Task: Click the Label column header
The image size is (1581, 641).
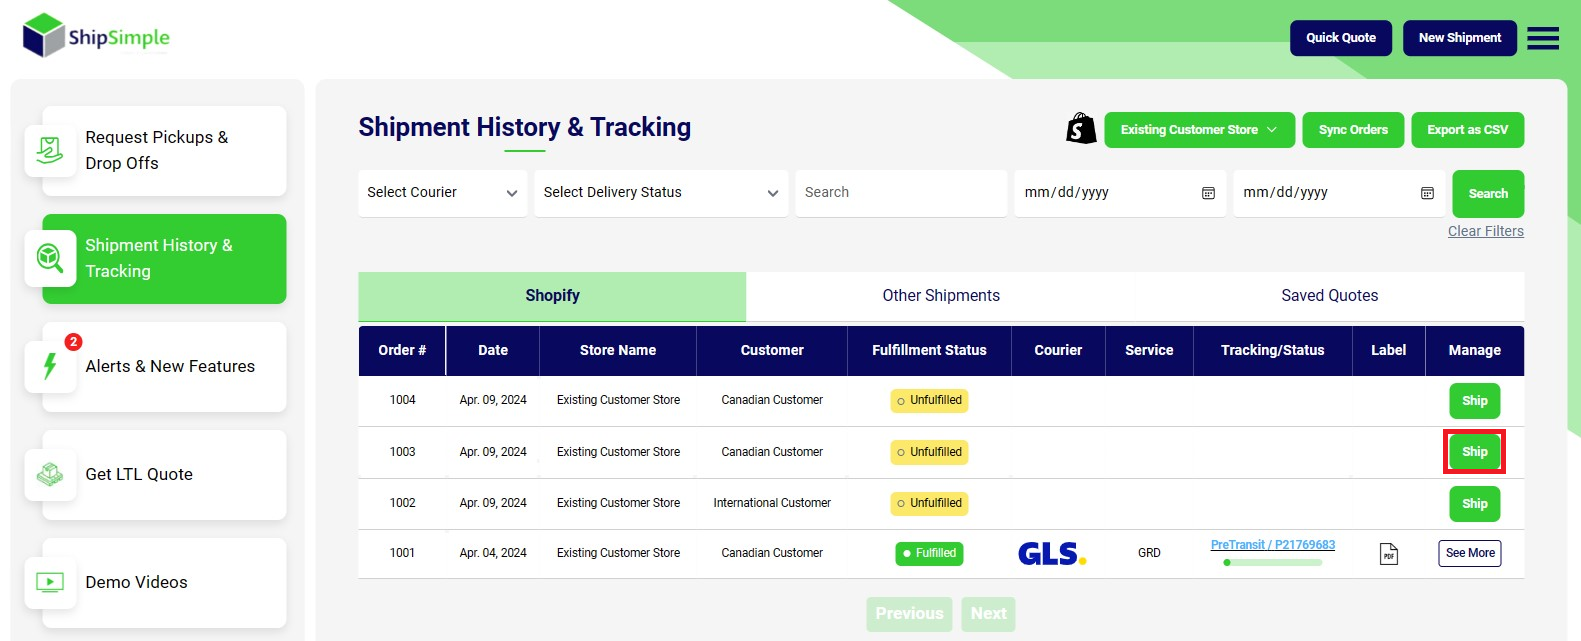Action: 1389,350
